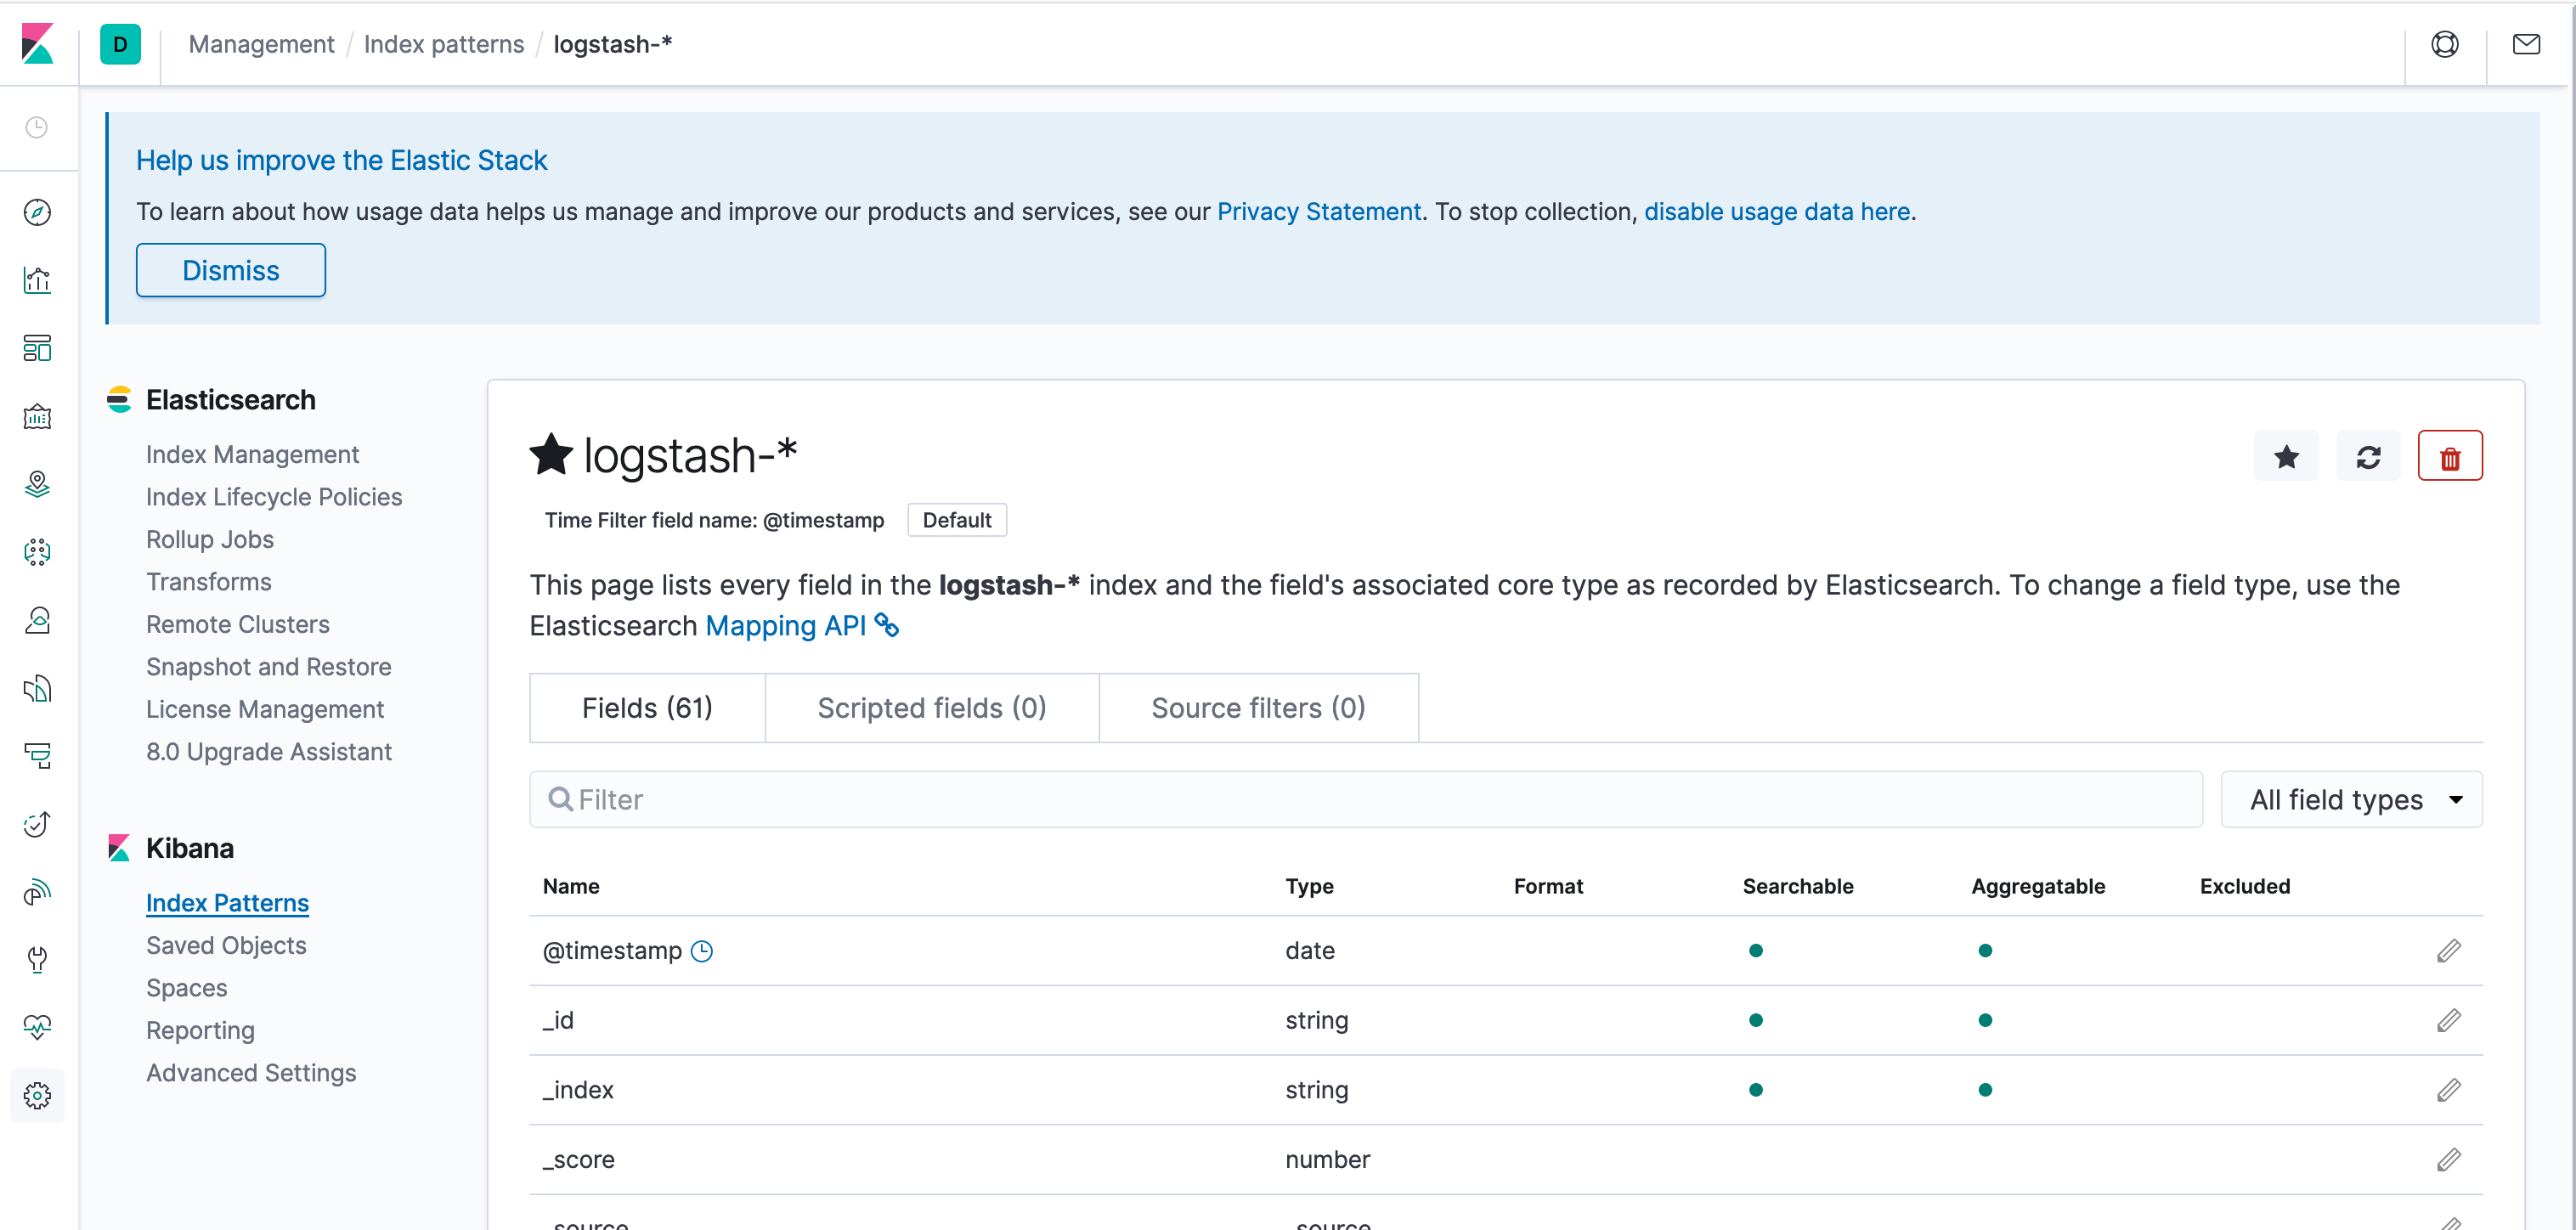Open Remote Clusters
Image resolution: width=2576 pixels, height=1230 pixels.
238,625
